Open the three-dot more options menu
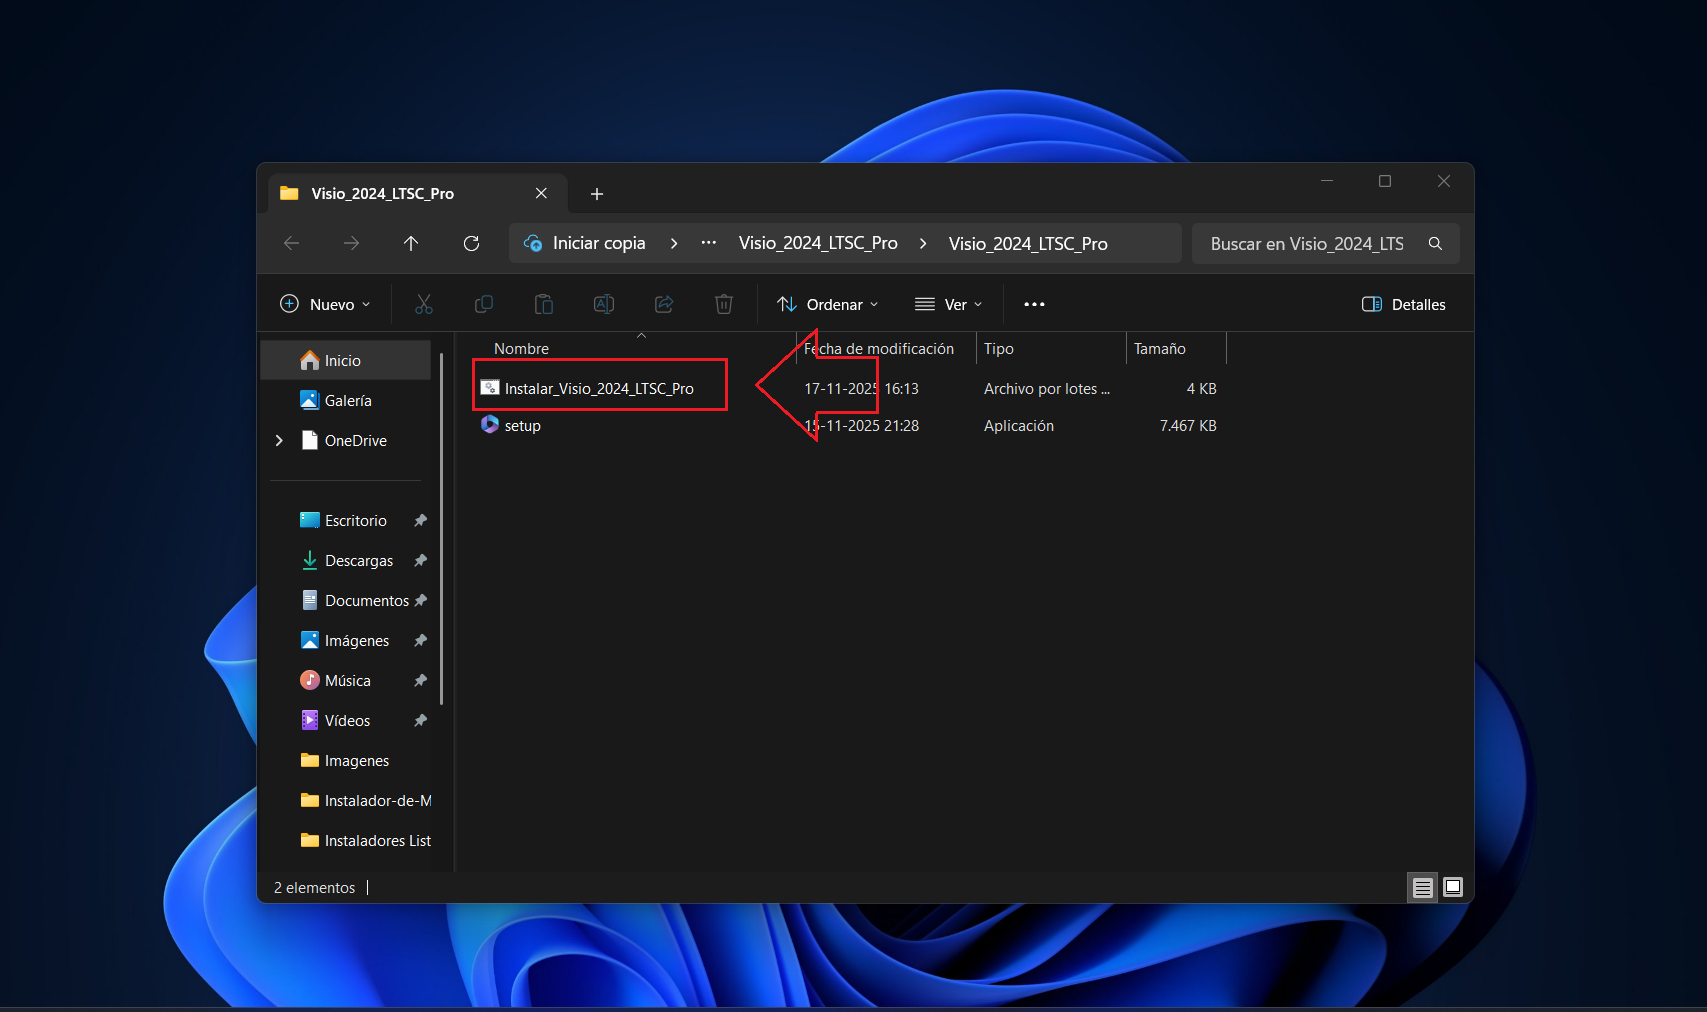Screen dimensions: 1707x1012 tap(1034, 304)
